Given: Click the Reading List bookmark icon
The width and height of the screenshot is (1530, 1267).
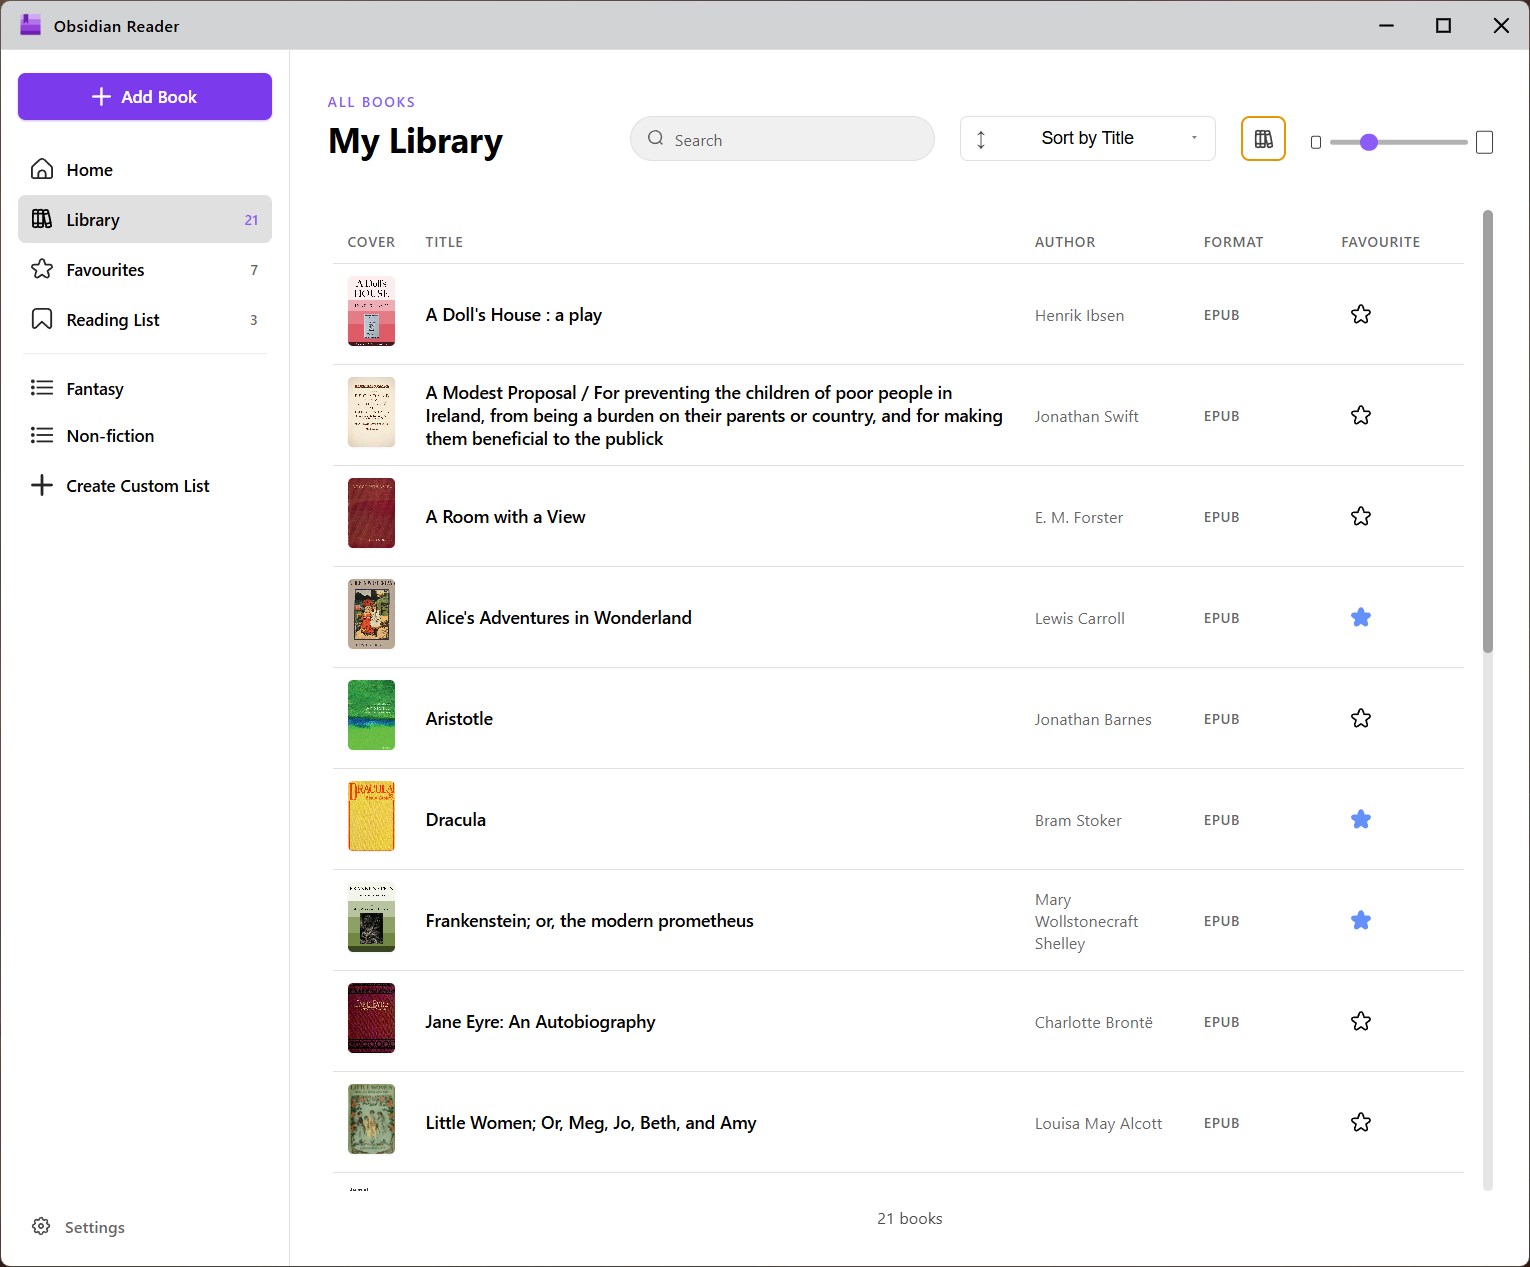Looking at the screenshot, I should tap(42, 319).
